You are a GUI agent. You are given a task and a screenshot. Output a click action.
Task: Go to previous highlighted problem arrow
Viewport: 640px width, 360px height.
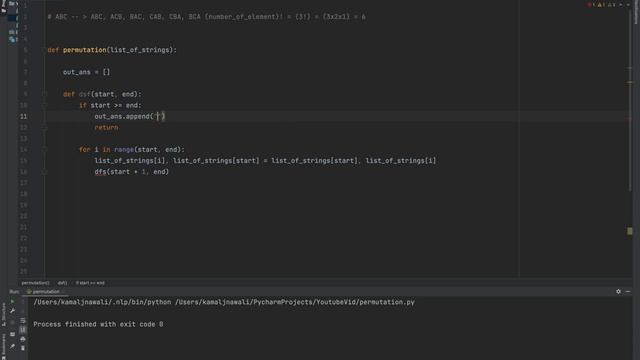pyautogui.click(x=621, y=5)
